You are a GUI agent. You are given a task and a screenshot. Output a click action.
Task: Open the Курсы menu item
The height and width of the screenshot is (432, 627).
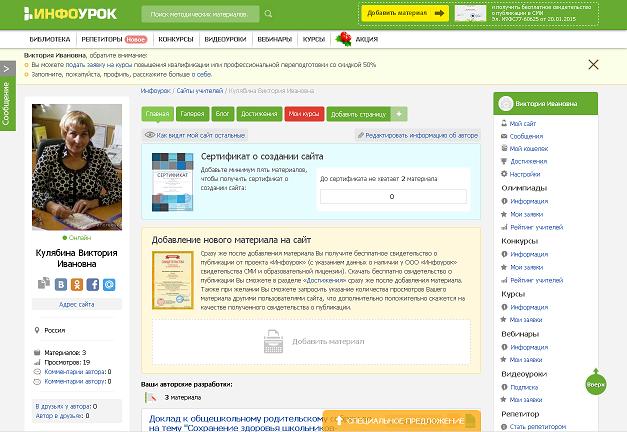[314, 39]
